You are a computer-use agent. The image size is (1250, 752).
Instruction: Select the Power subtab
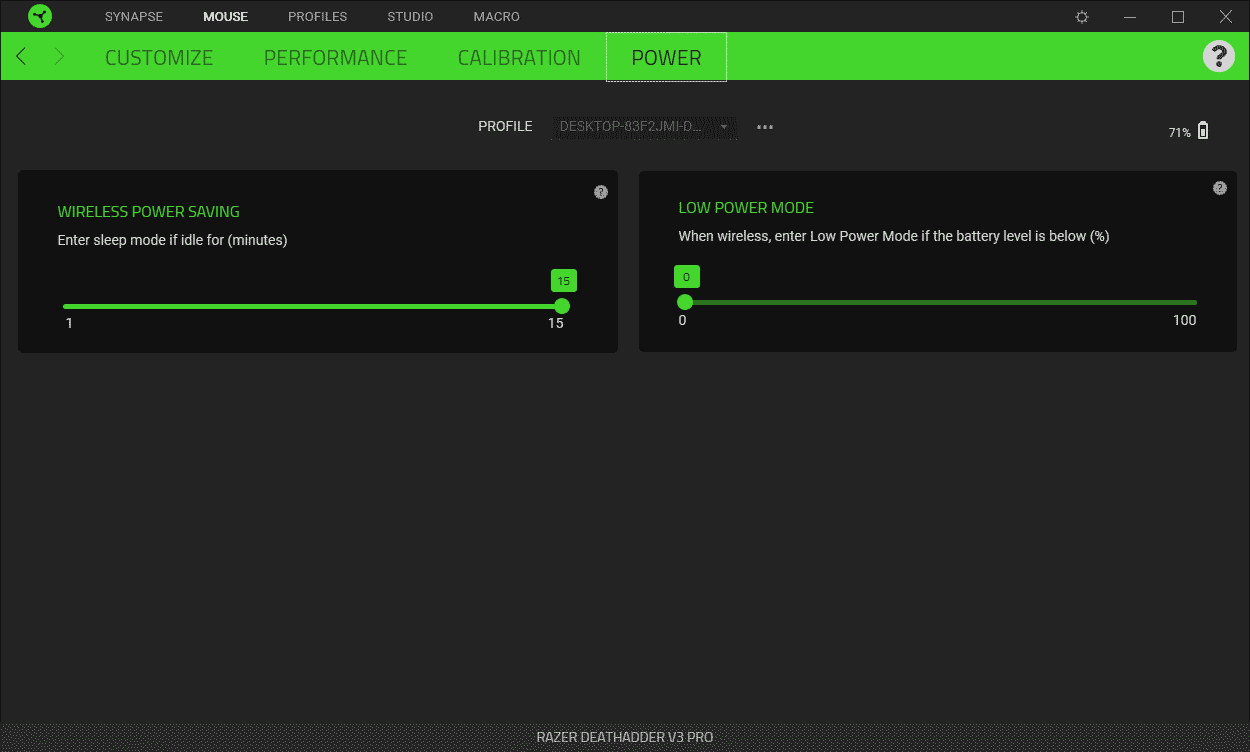[x=666, y=57]
